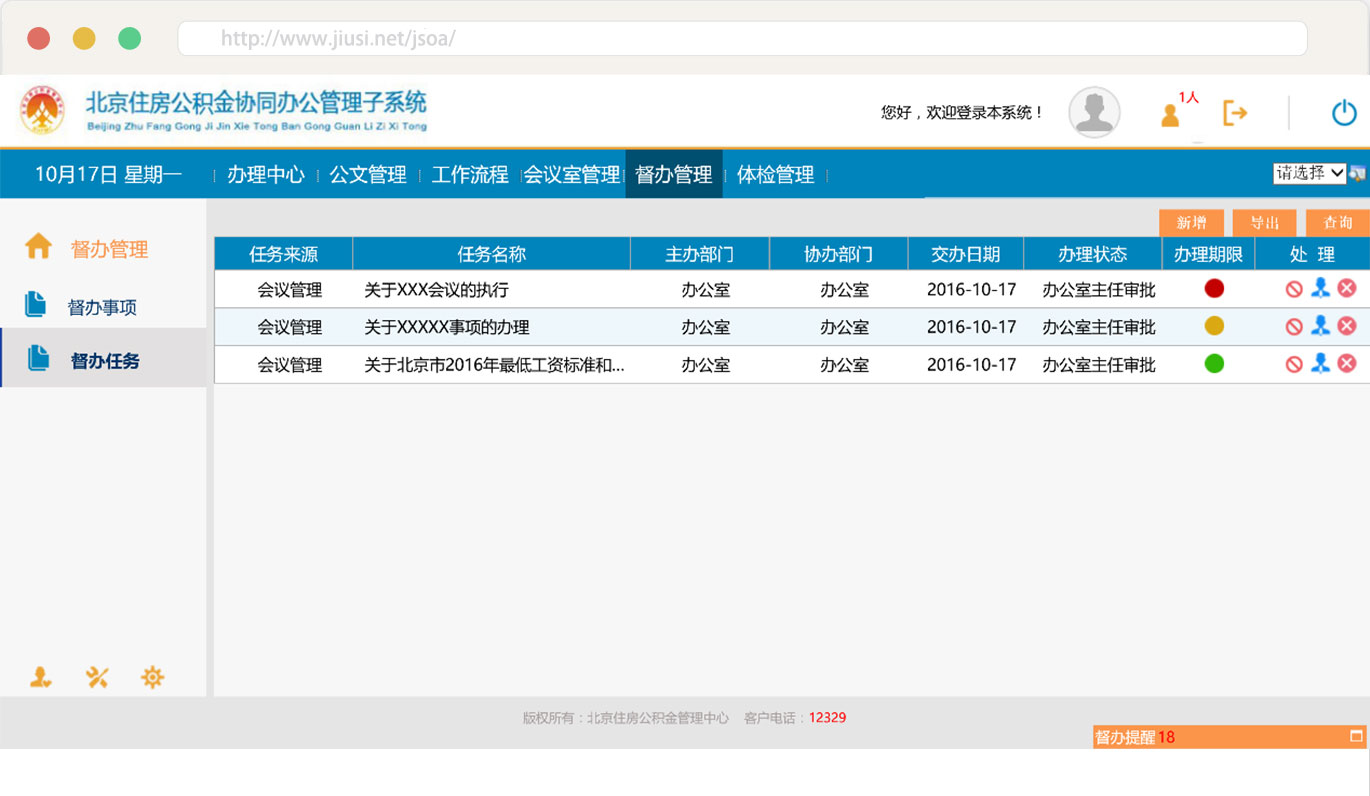This screenshot has height=796, width=1370.
Task: Click the orange wrench tools icon in sidebar
Action: [97, 678]
